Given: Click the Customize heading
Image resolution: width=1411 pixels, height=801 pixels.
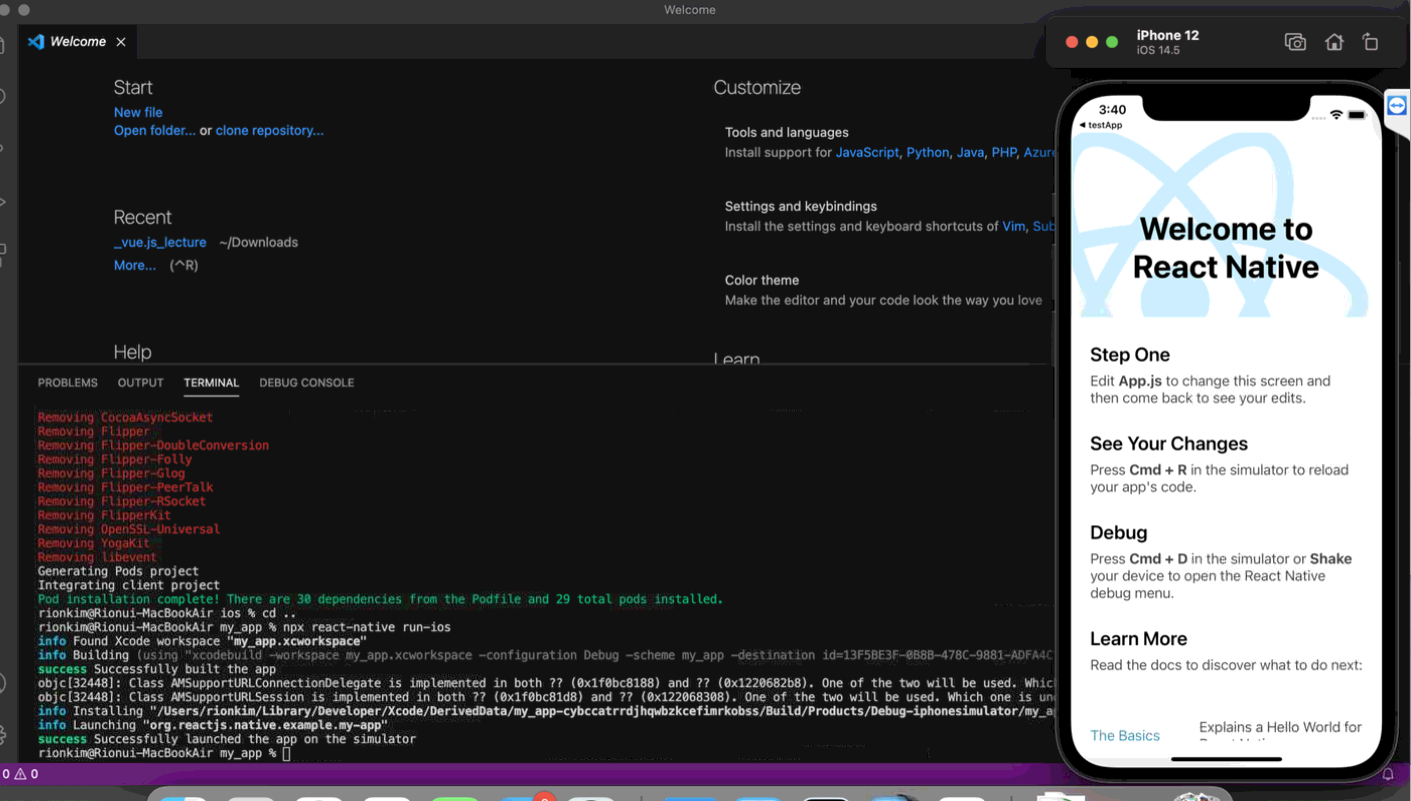Looking at the screenshot, I should (757, 88).
